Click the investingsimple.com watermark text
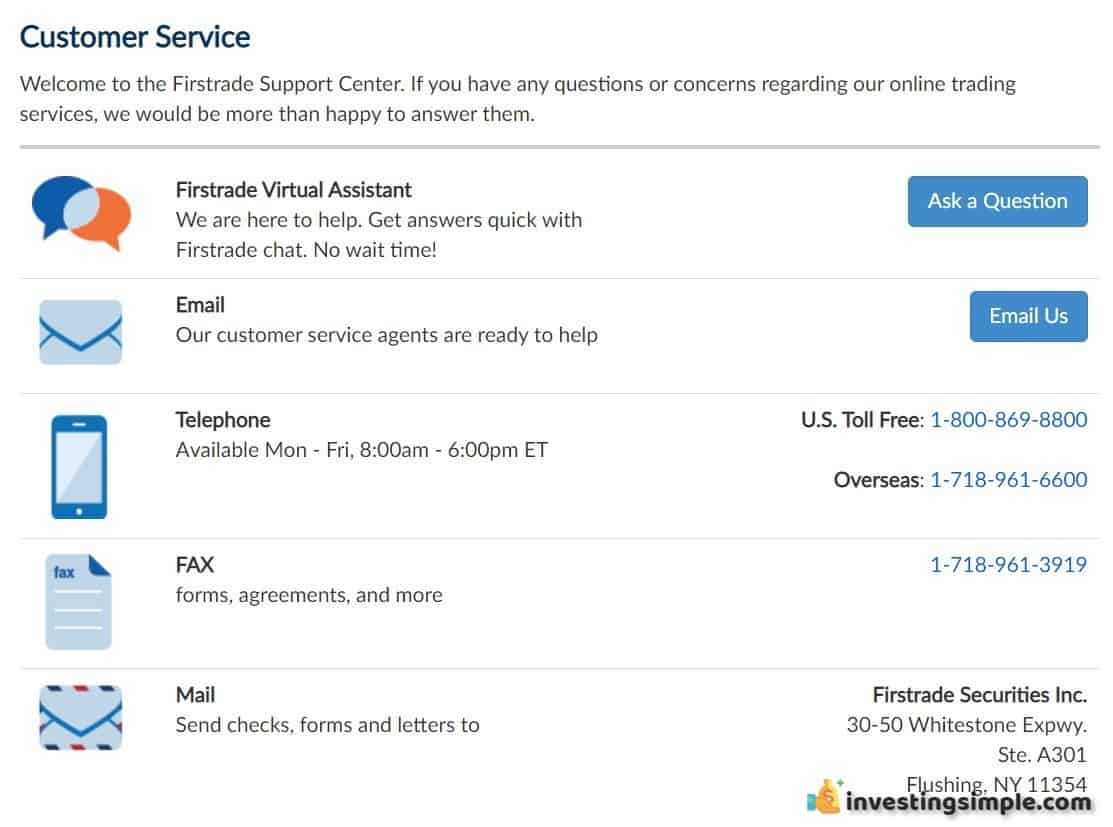 [968, 802]
